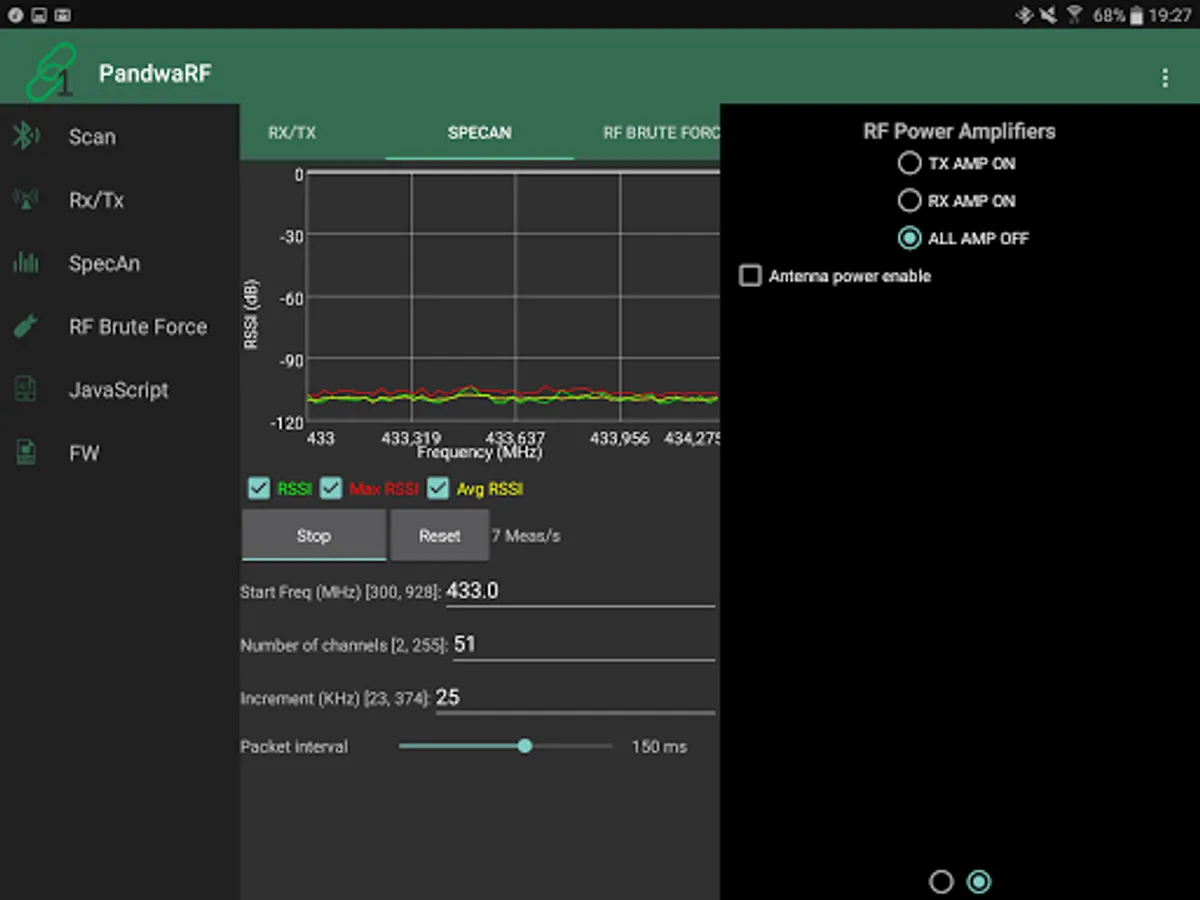Switch to the RF BRUTE FORCE tab
Image resolution: width=1200 pixels, height=900 pixels.
661,133
